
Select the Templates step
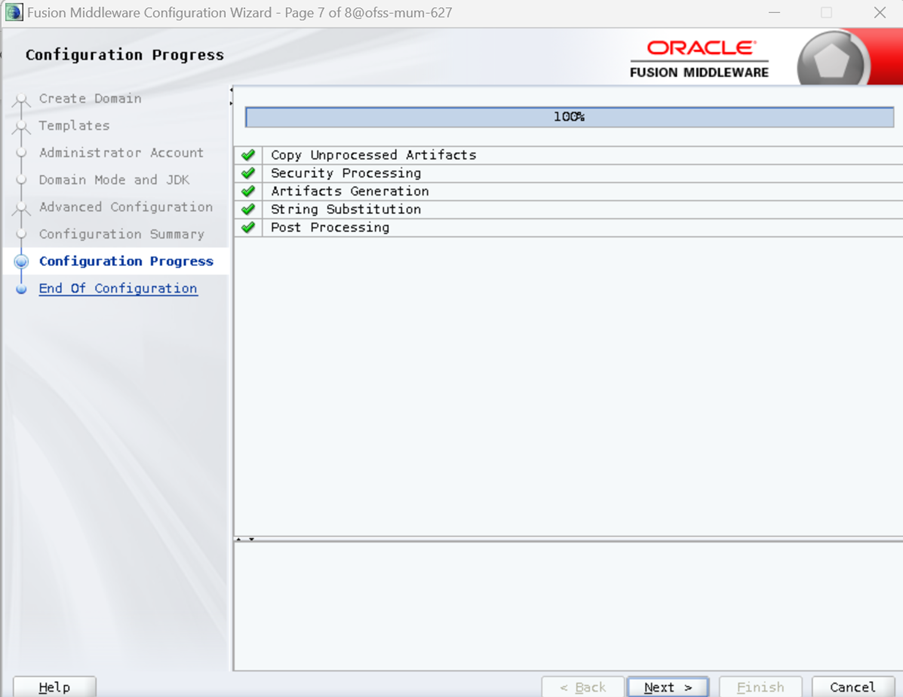click(74, 126)
